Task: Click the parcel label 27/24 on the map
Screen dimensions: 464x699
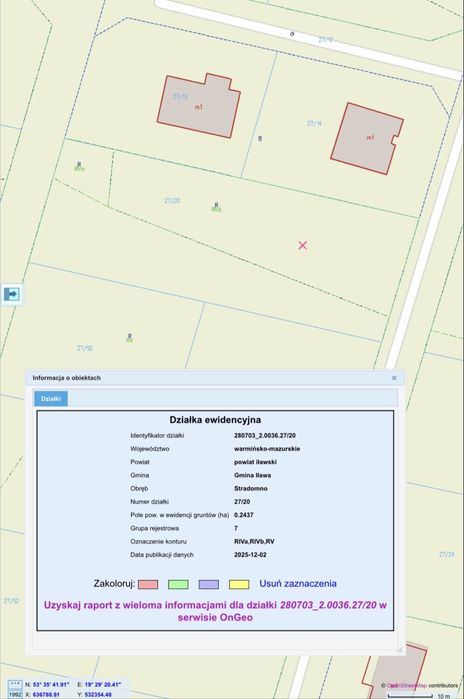Action: (447, 555)
